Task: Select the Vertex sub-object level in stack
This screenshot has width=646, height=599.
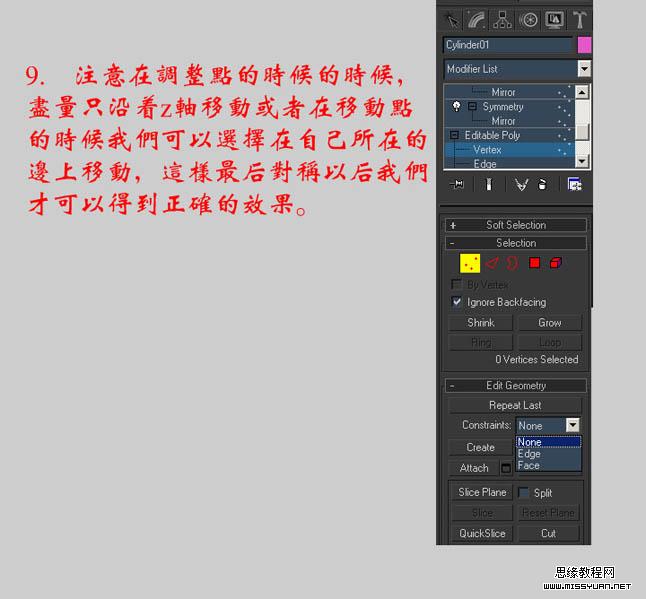Action: tap(487, 150)
